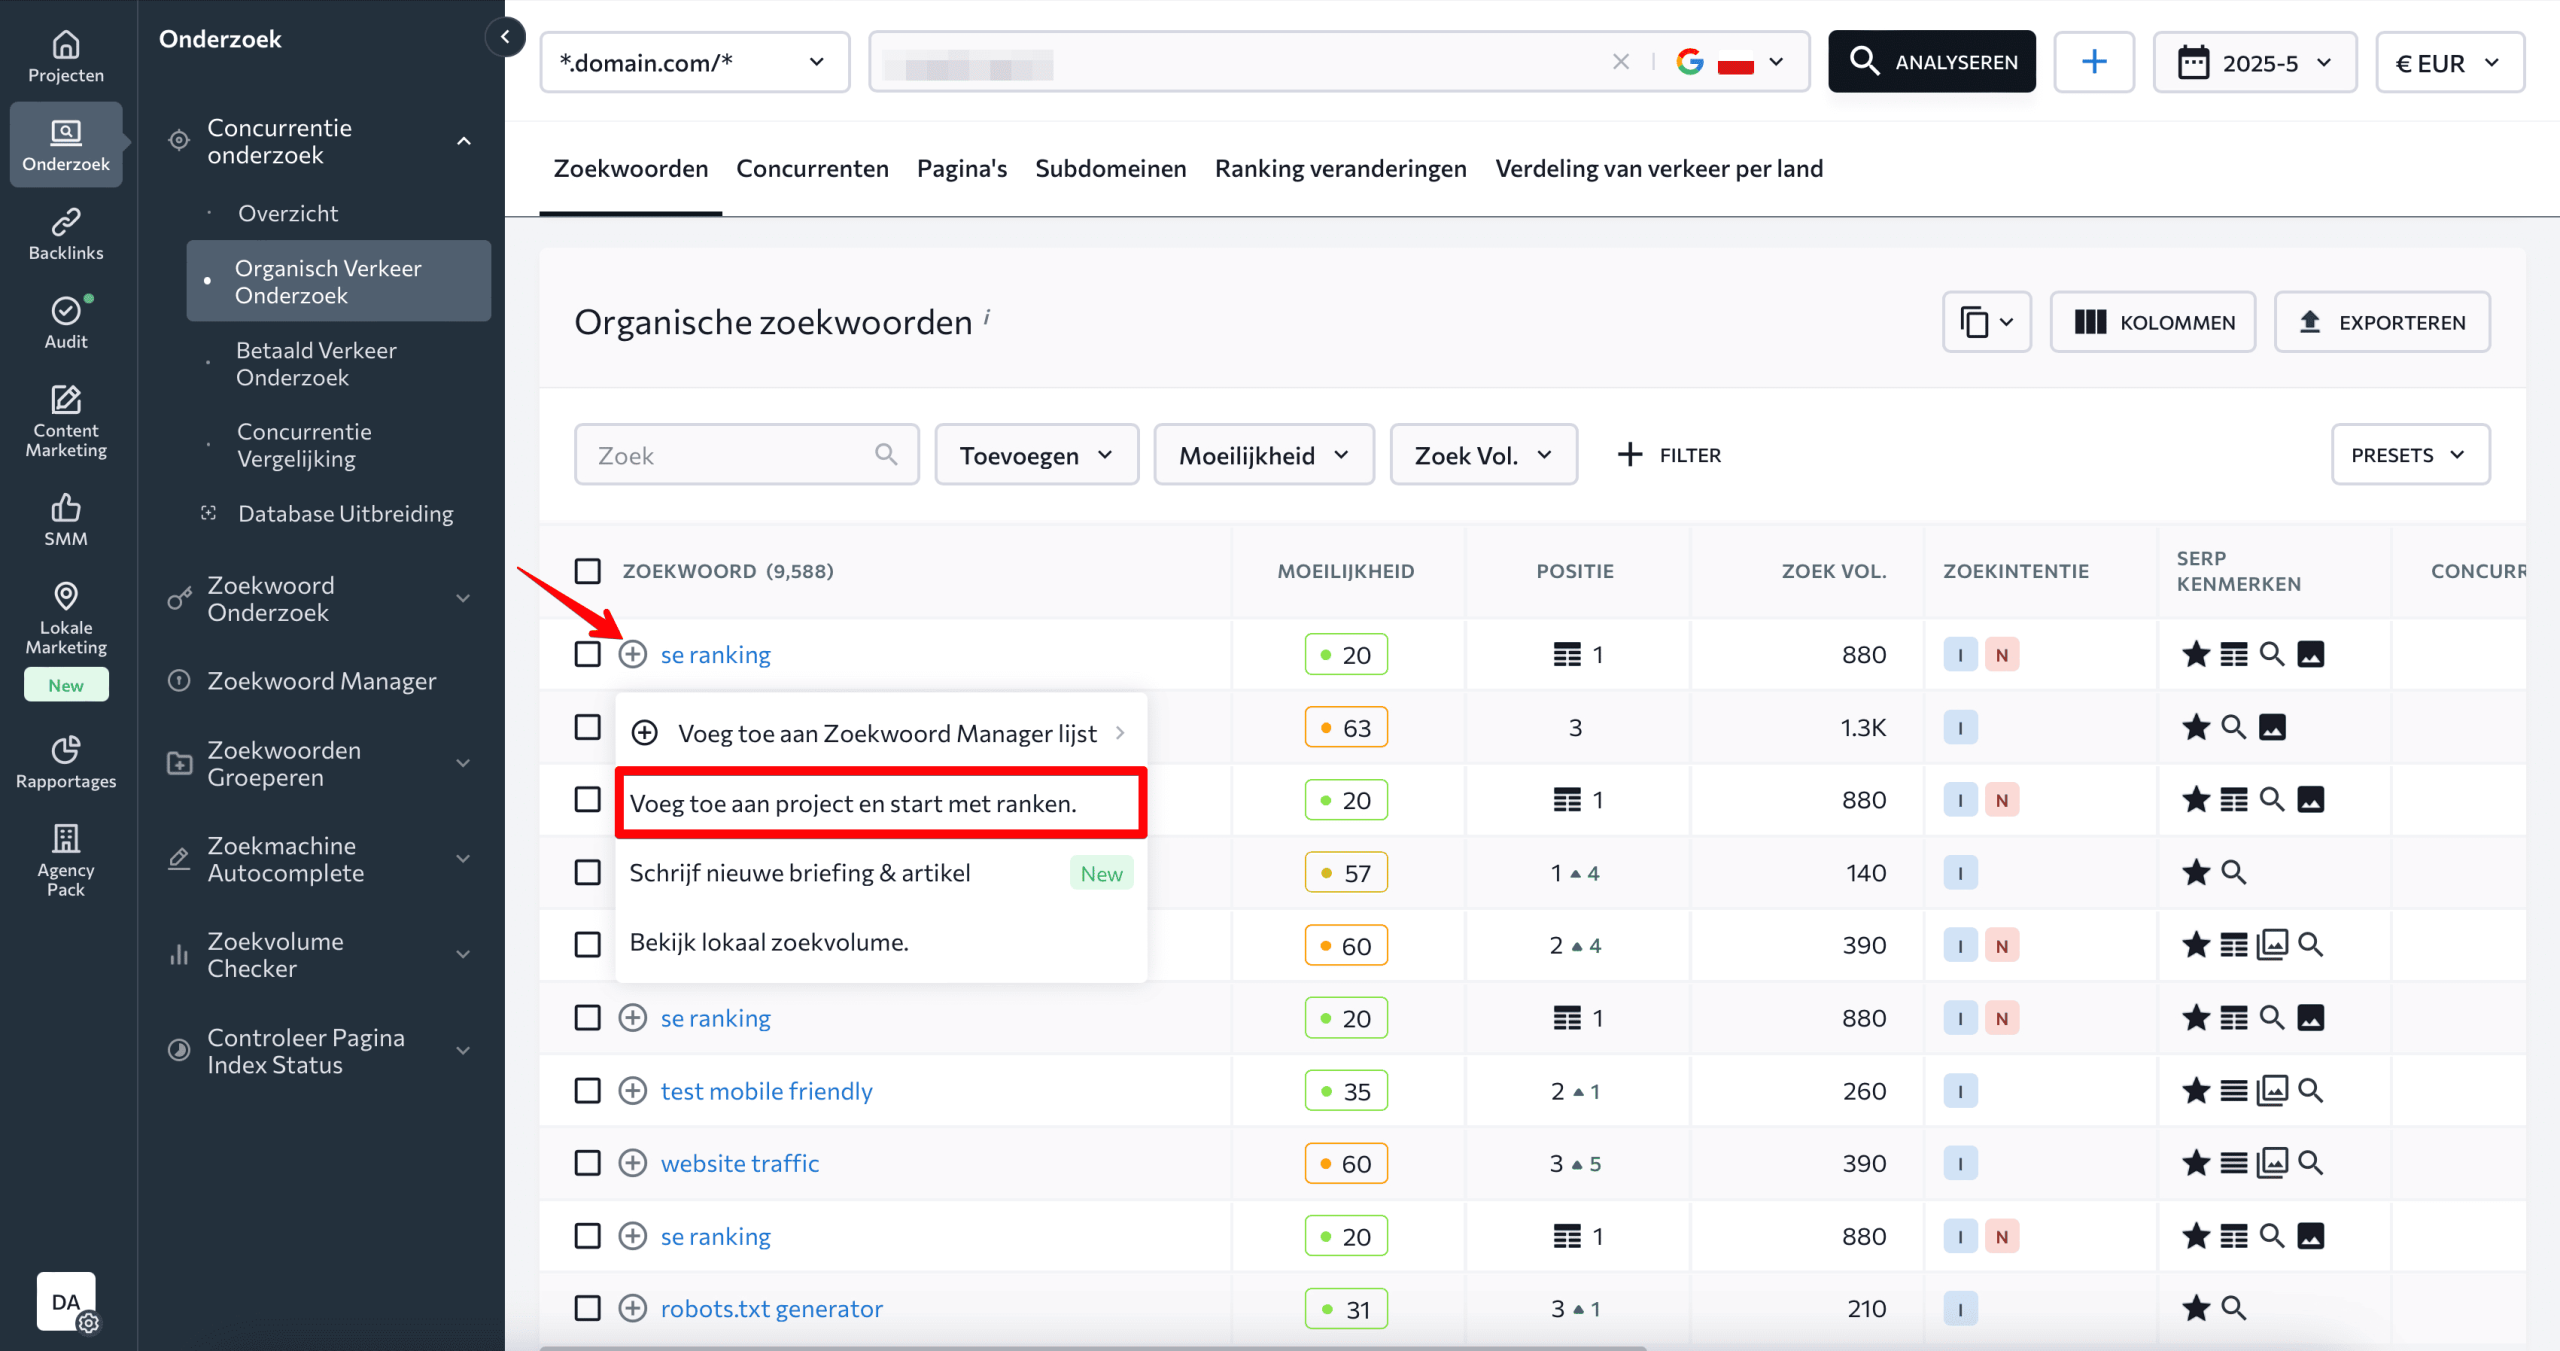Open the EUR currency dropdown
The height and width of the screenshot is (1351, 2560).
pos(2450,62)
